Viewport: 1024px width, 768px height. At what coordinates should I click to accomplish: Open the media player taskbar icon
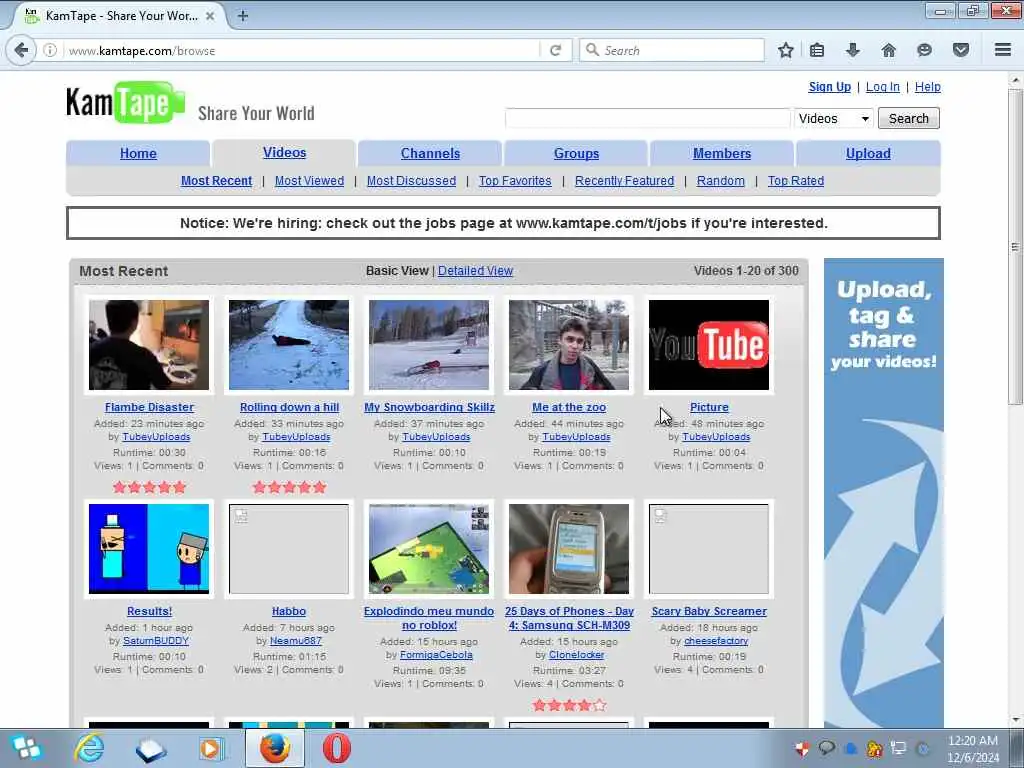(211, 748)
